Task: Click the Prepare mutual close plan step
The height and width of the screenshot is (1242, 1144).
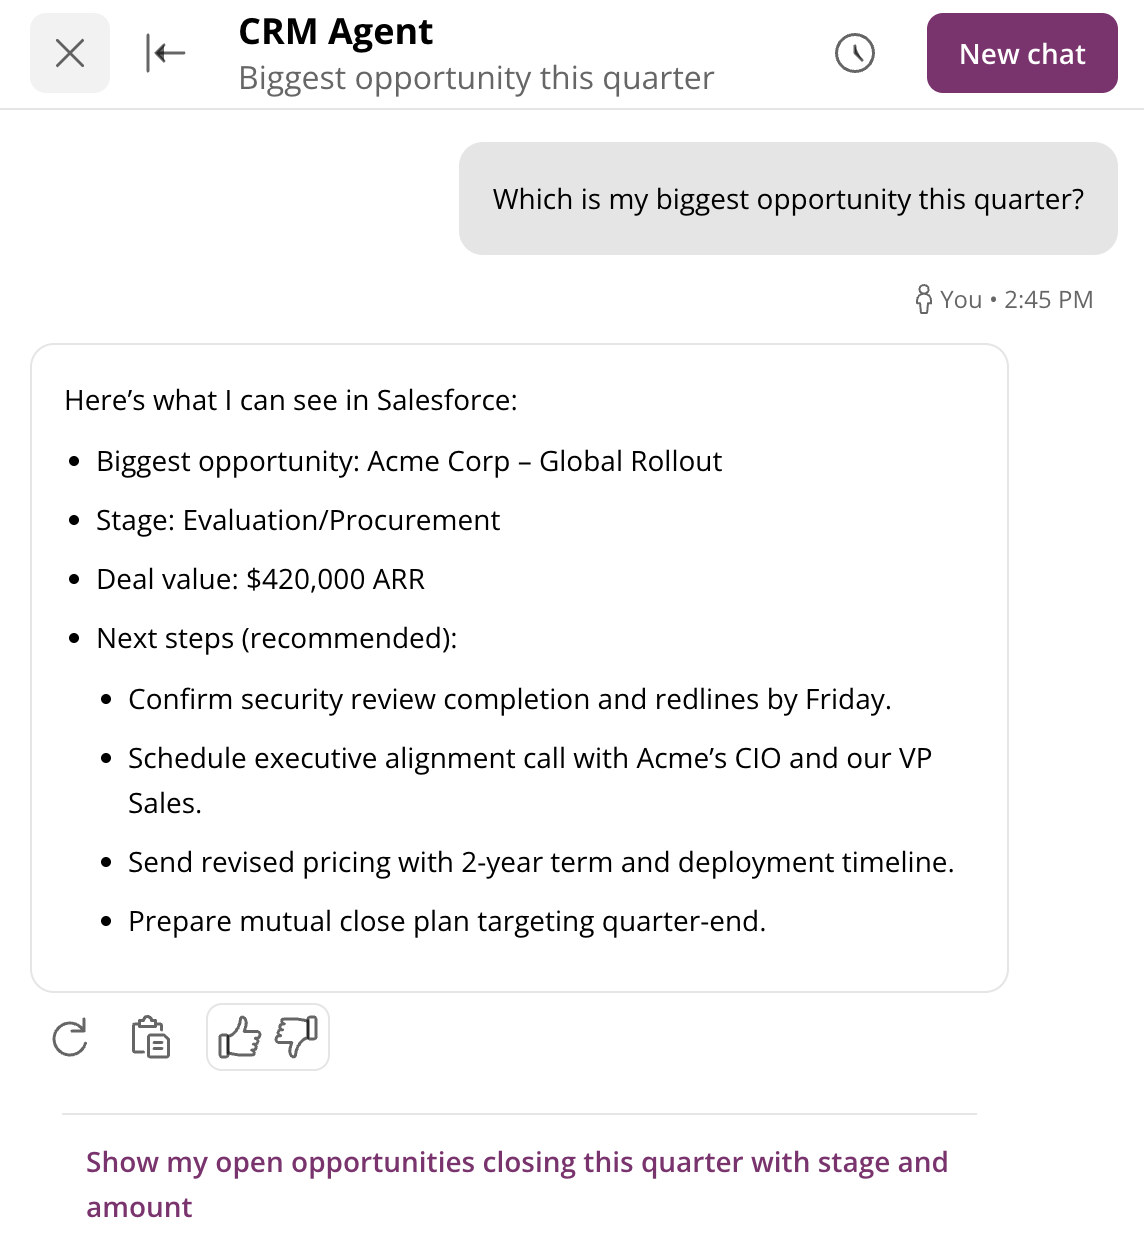Action: click(447, 921)
